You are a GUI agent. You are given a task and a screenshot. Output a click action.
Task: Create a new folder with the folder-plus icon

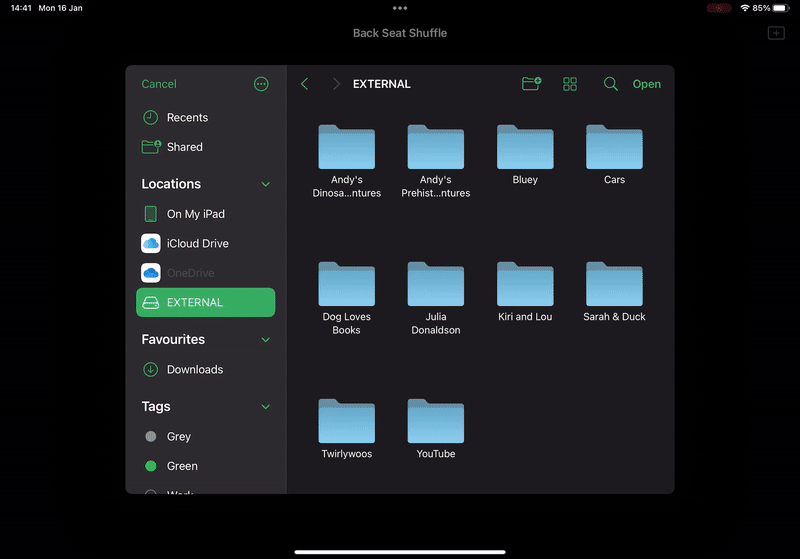(x=532, y=84)
